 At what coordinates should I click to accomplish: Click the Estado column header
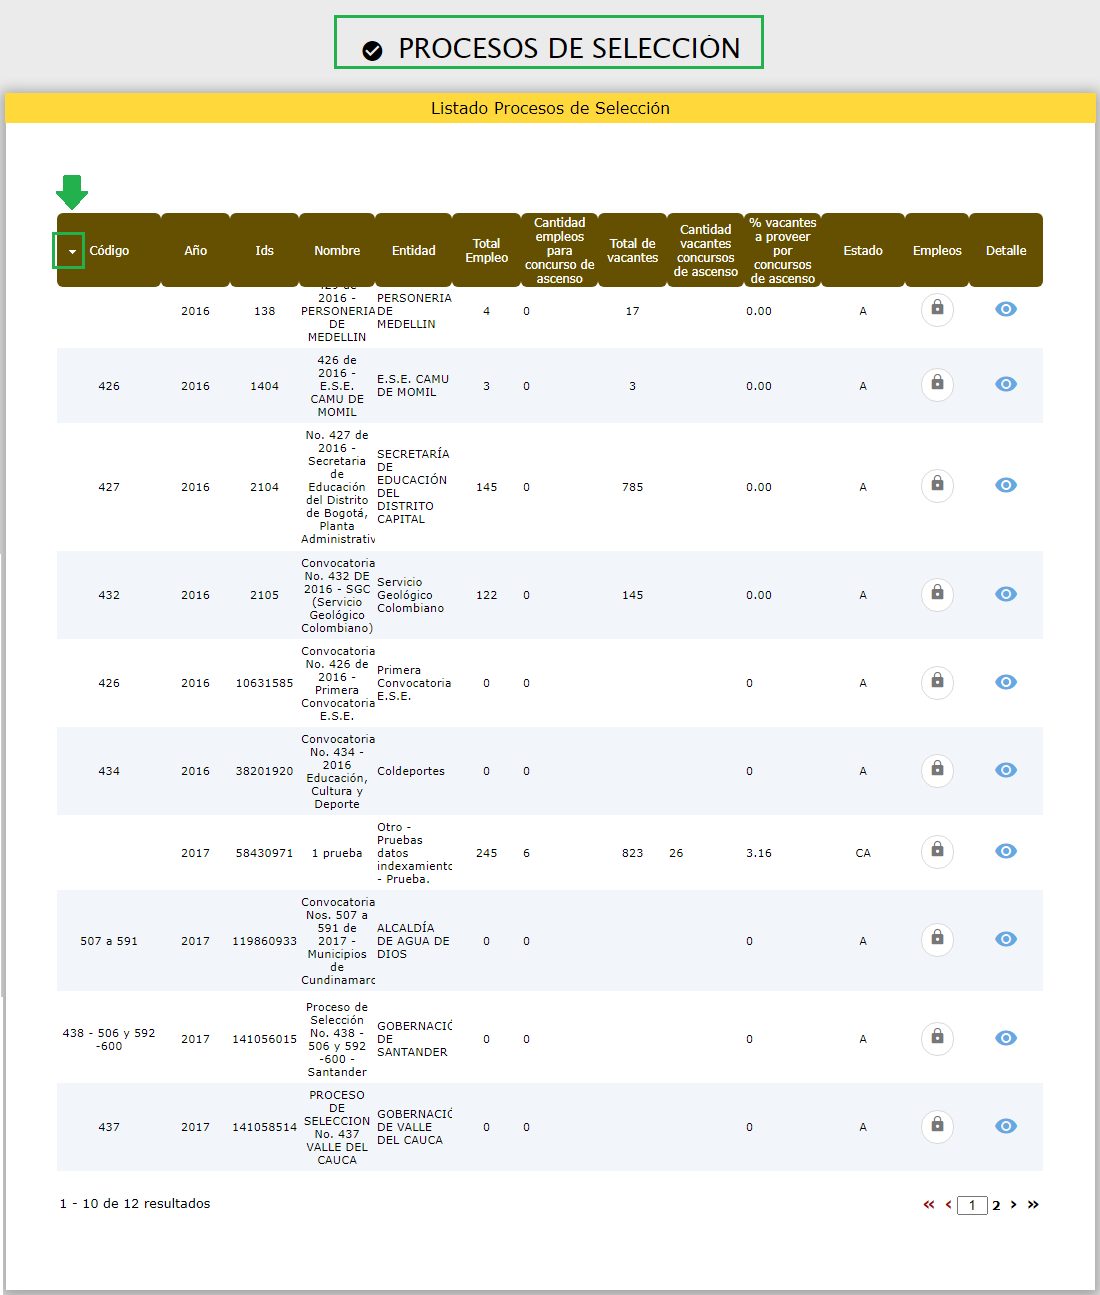point(863,250)
